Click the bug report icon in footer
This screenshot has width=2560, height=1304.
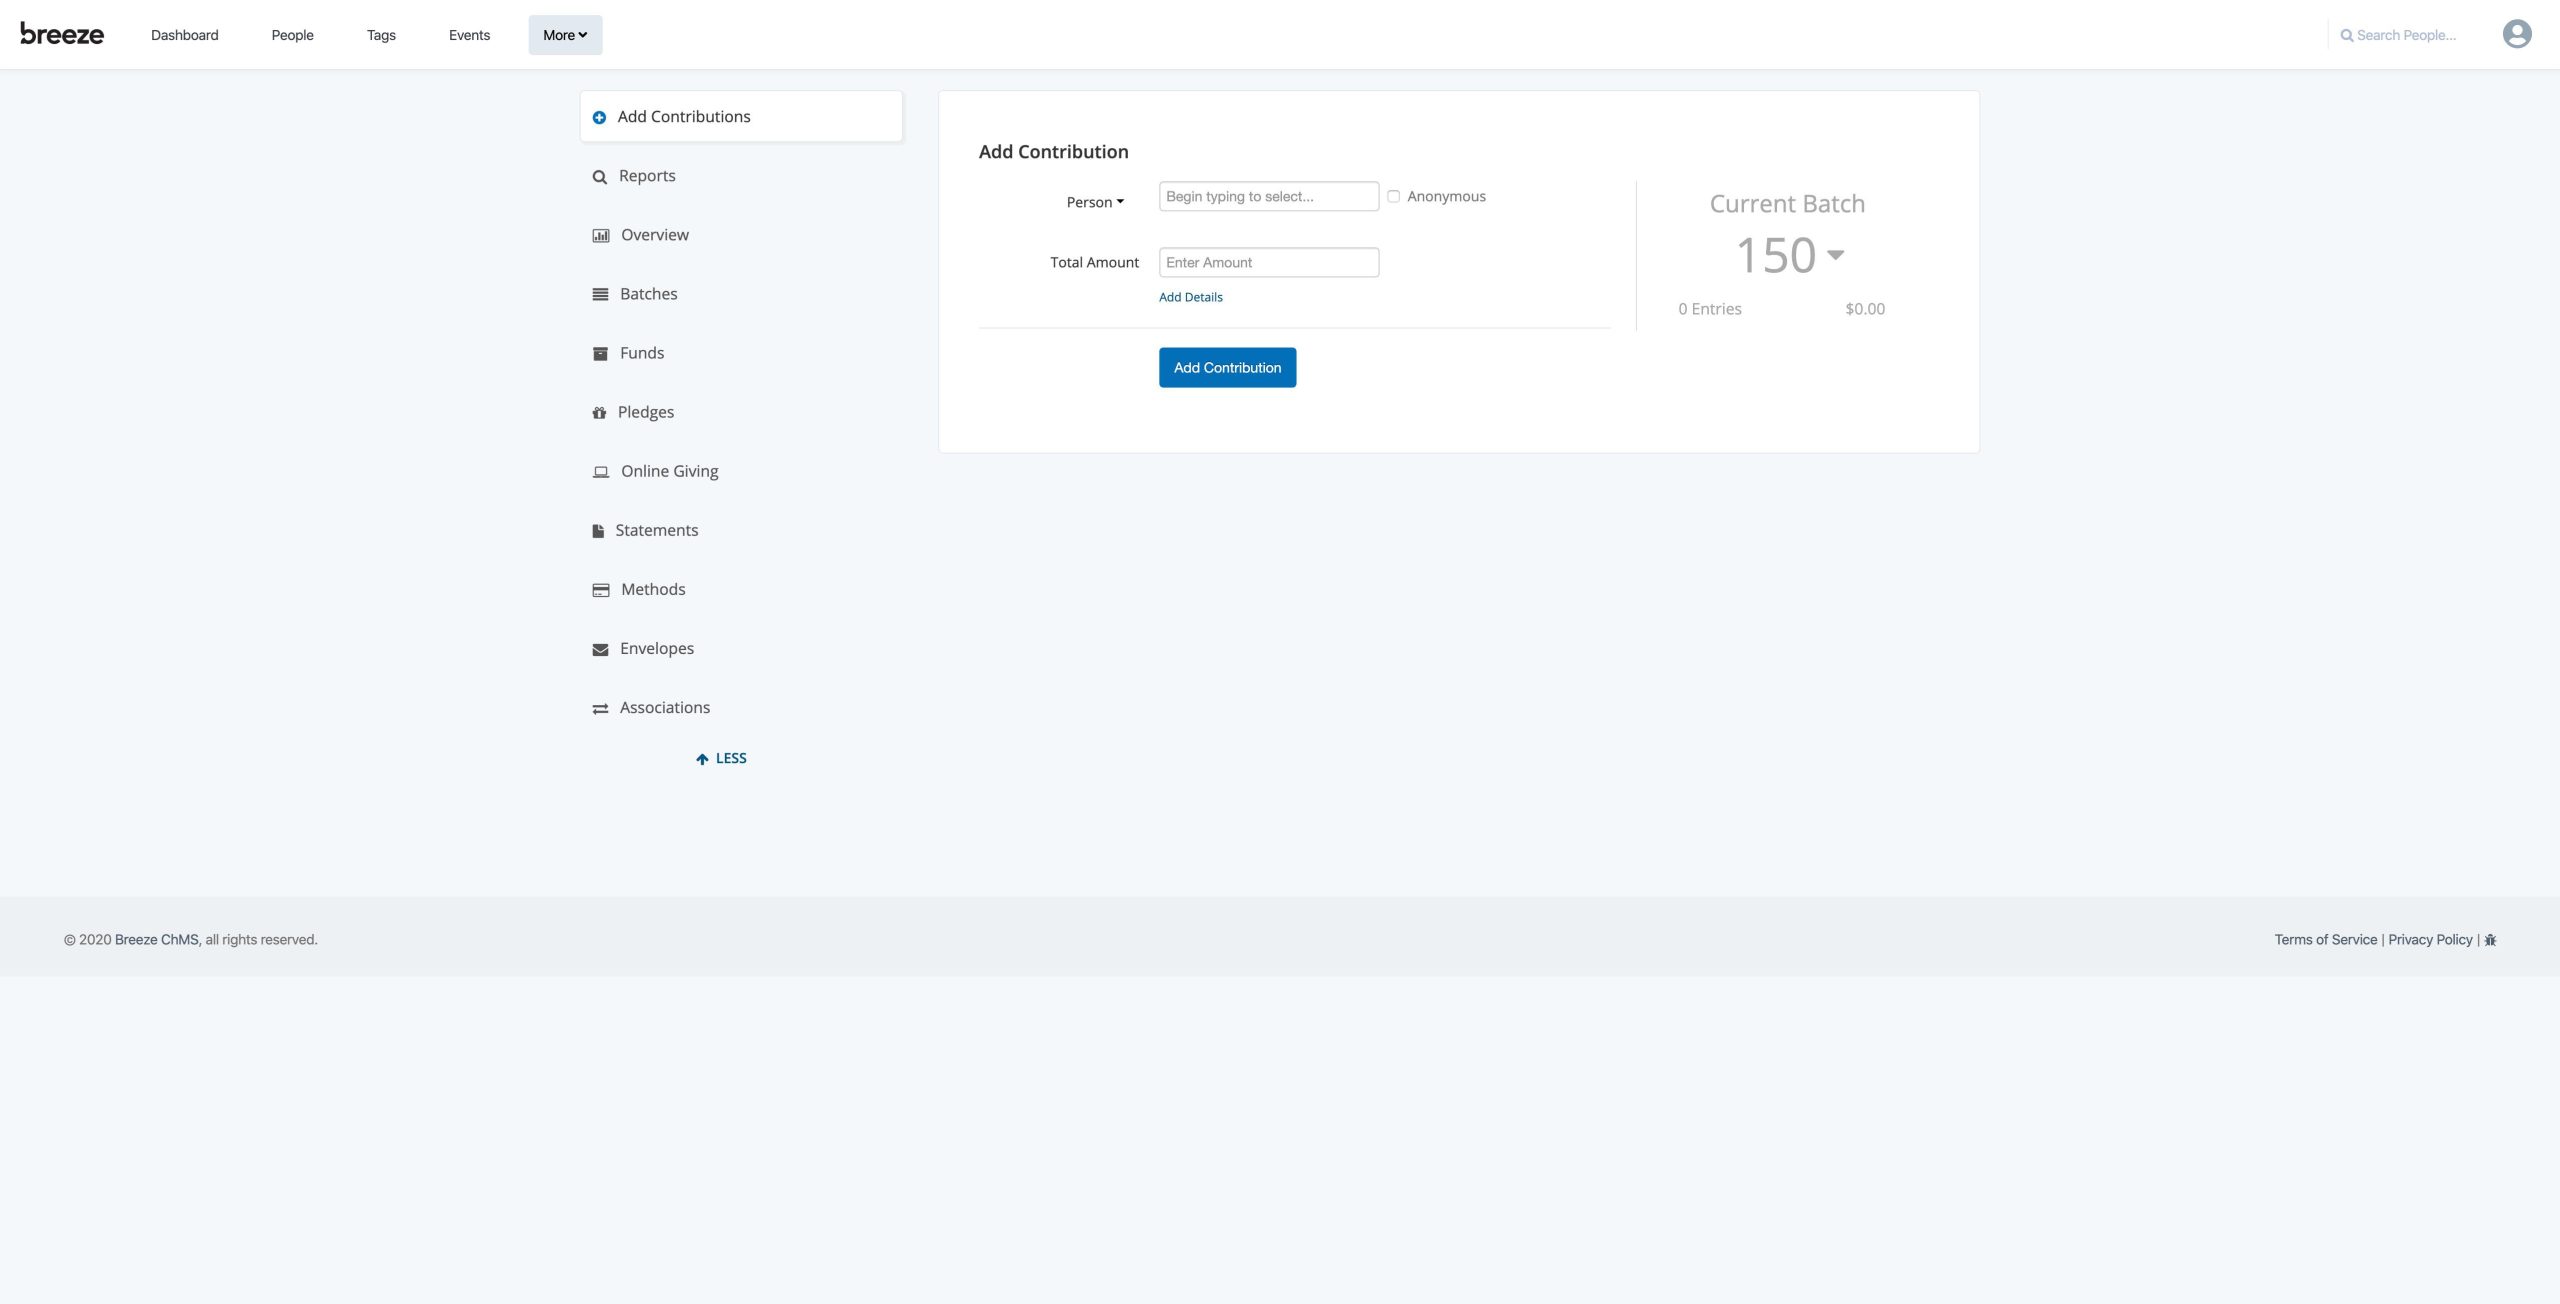[2490, 940]
